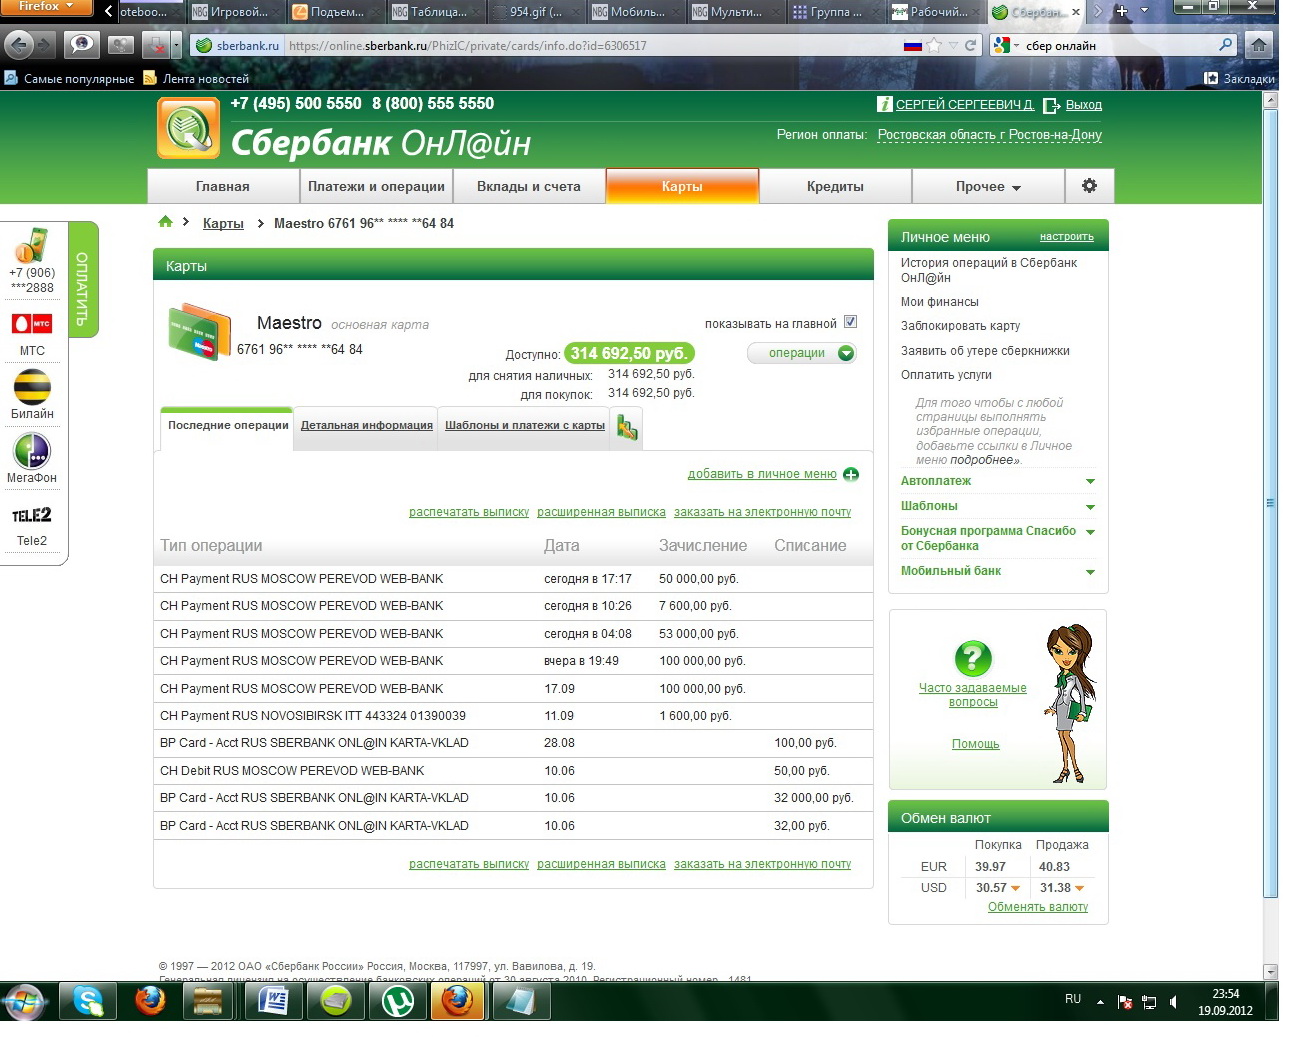Click the Maestro card image
Image resolution: width=1311 pixels, height=1046 pixels.
(199, 331)
